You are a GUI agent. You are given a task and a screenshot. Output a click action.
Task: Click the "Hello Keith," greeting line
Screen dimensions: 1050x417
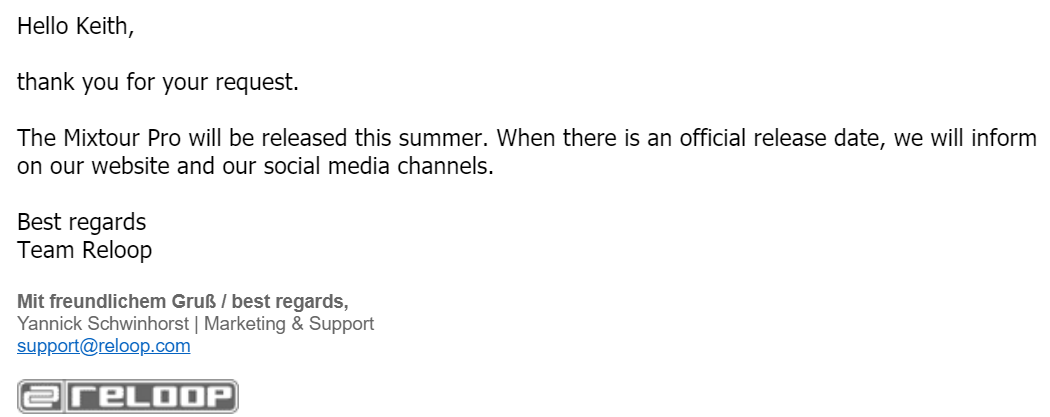point(76,26)
